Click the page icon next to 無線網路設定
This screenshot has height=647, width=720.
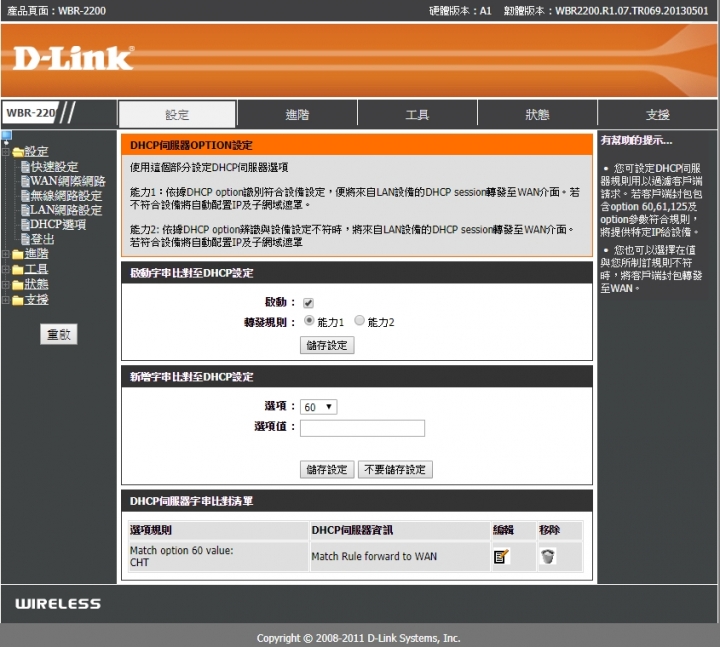point(26,196)
